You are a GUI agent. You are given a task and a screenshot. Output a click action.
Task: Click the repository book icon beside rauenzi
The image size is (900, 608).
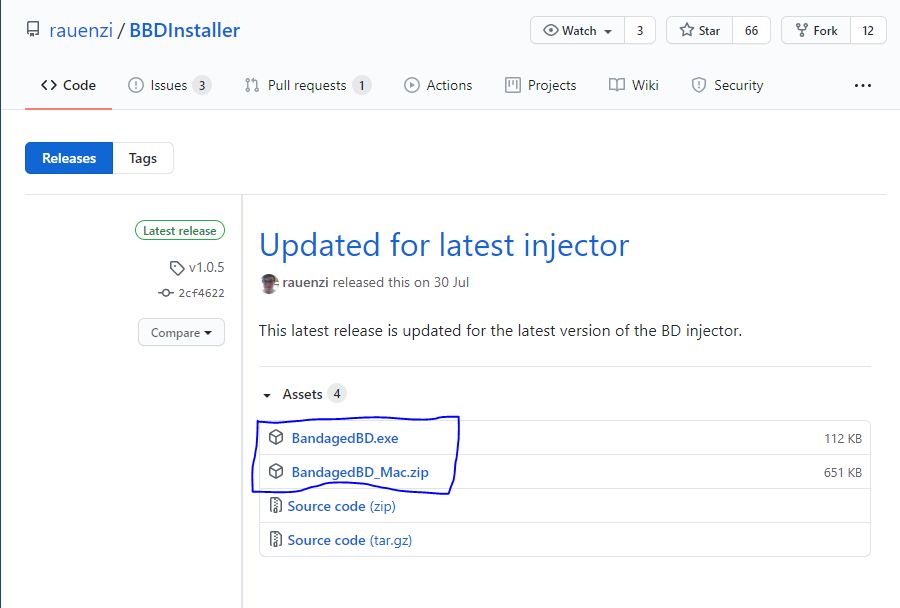pos(33,31)
